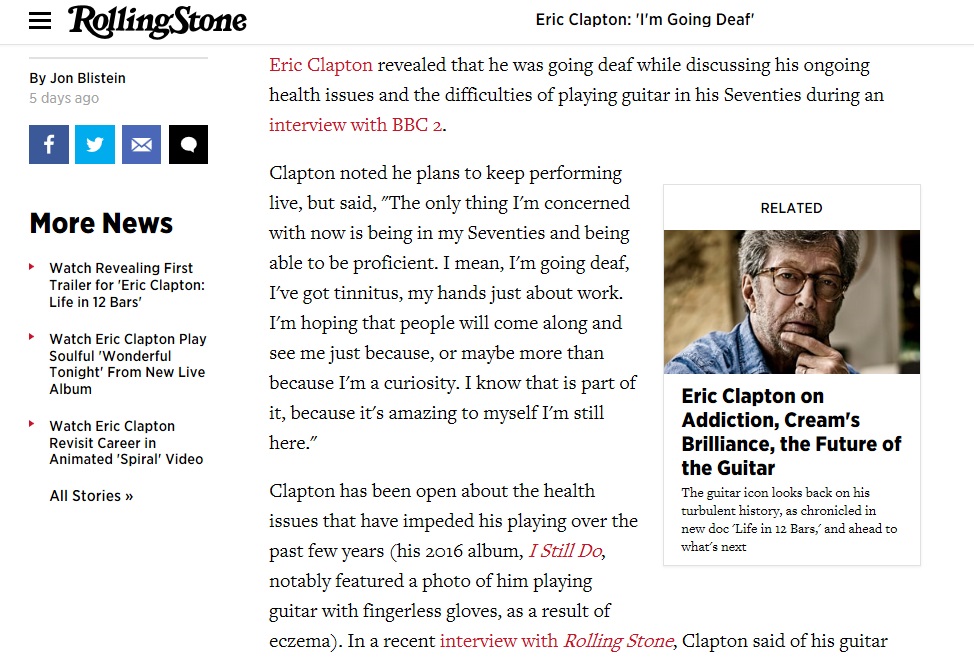Click the 'More News' heading
The height and width of the screenshot is (660, 974).
coord(101,223)
